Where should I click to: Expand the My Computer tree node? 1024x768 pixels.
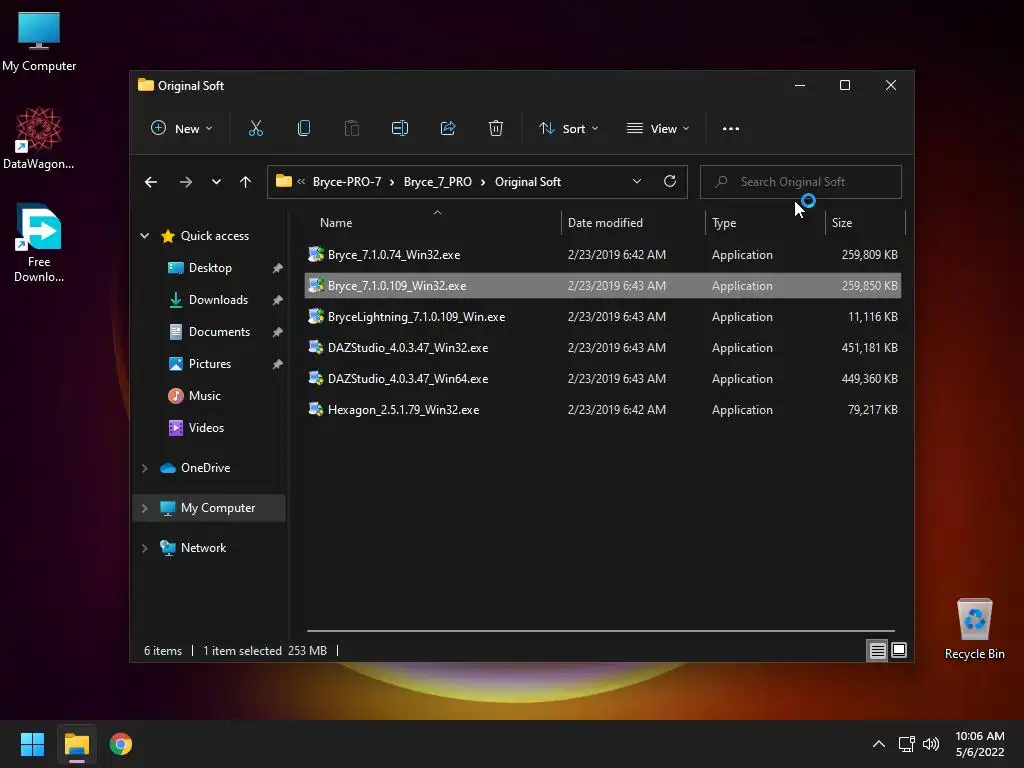(144, 508)
